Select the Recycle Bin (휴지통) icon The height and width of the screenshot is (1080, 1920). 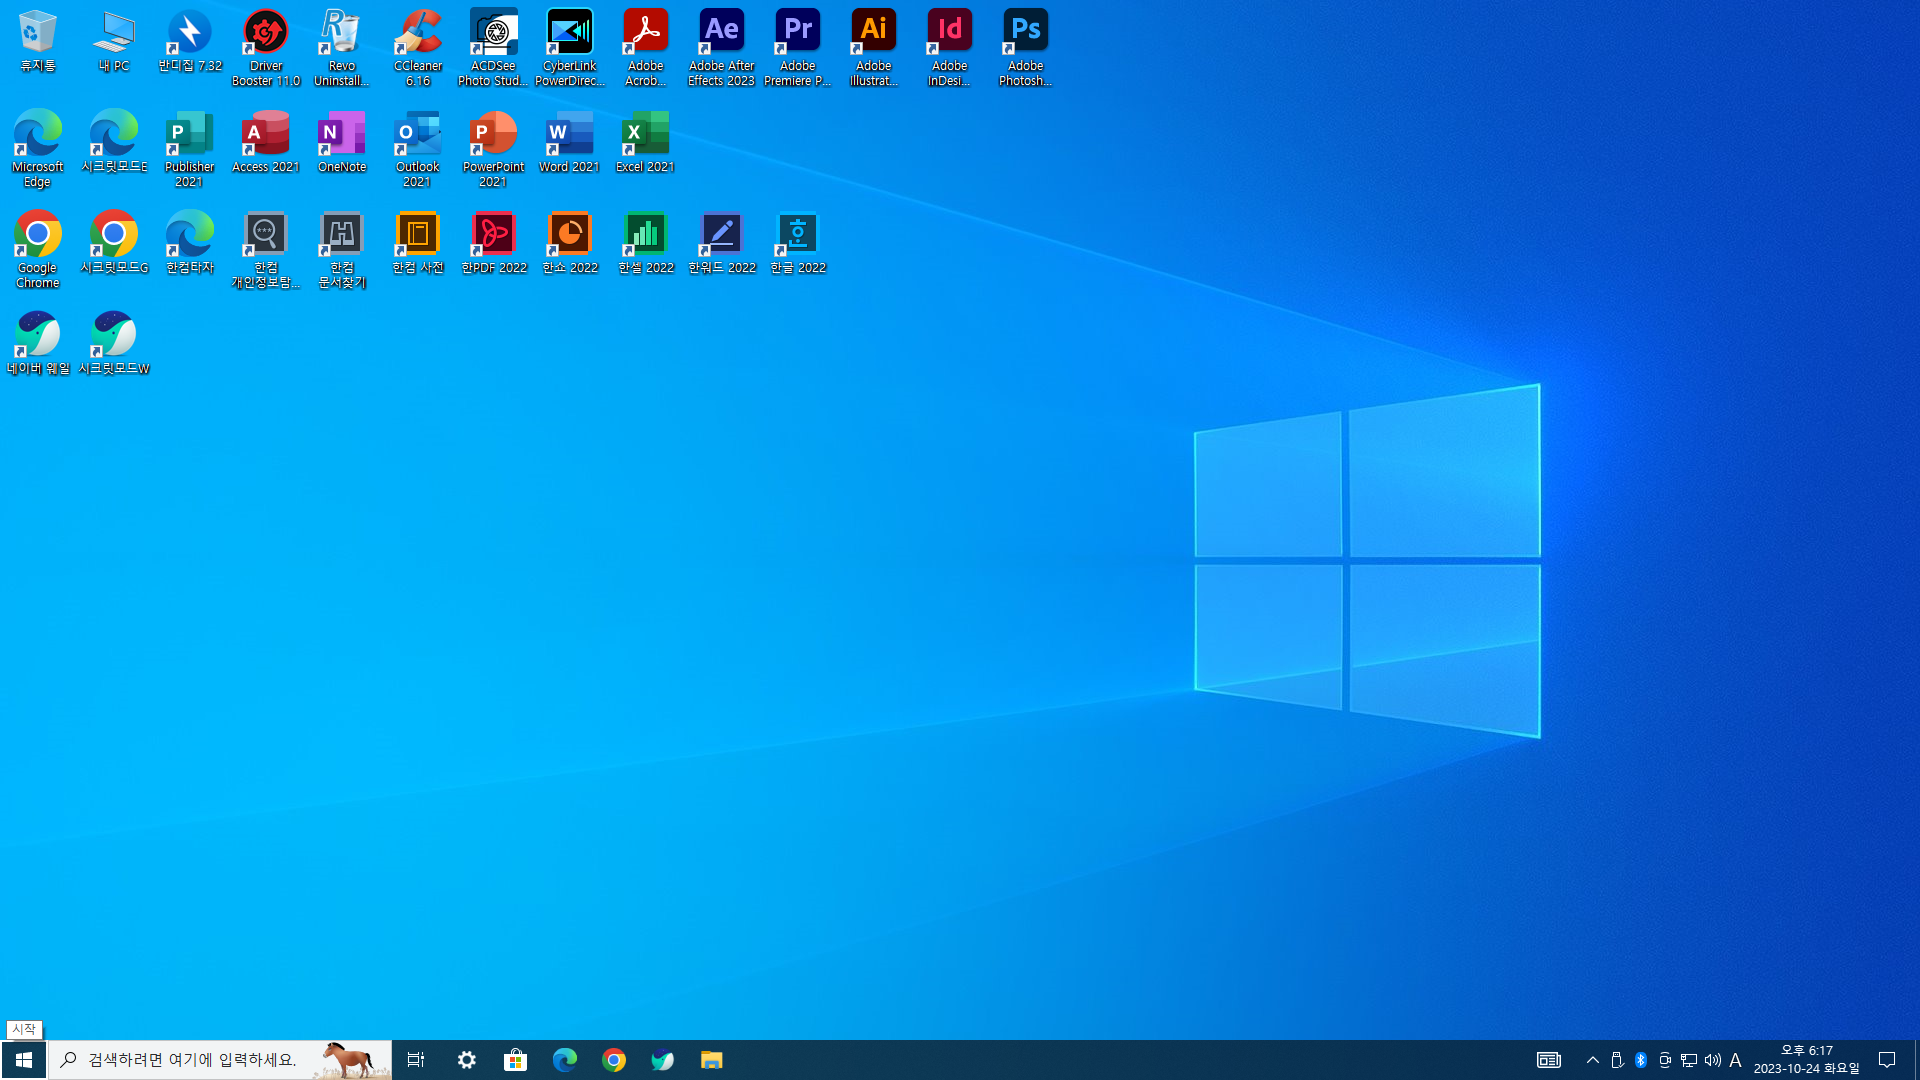click(38, 40)
